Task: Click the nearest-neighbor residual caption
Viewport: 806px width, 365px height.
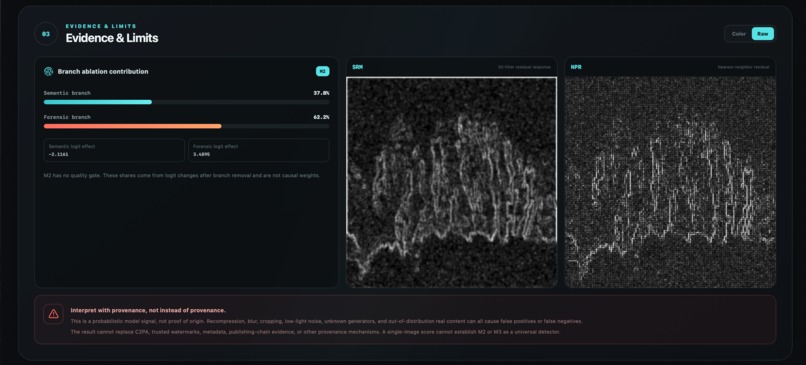Action: point(744,67)
